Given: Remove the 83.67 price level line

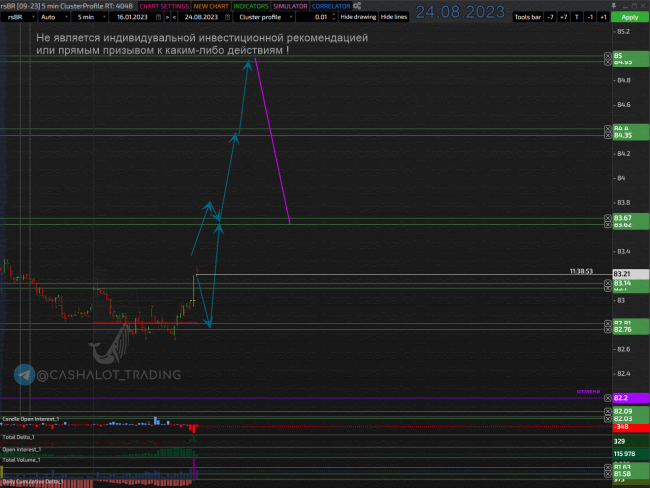Looking at the screenshot, I should coord(607,218).
